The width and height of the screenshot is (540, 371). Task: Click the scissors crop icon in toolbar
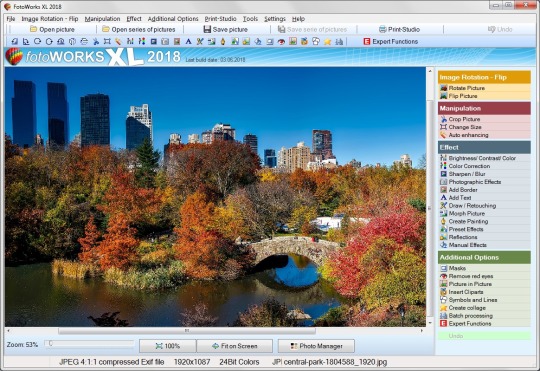[x=96, y=42]
